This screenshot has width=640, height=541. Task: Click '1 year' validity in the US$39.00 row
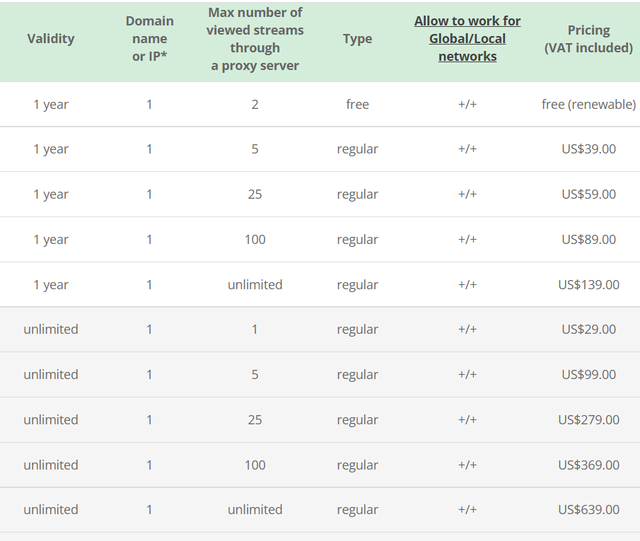tap(51, 149)
